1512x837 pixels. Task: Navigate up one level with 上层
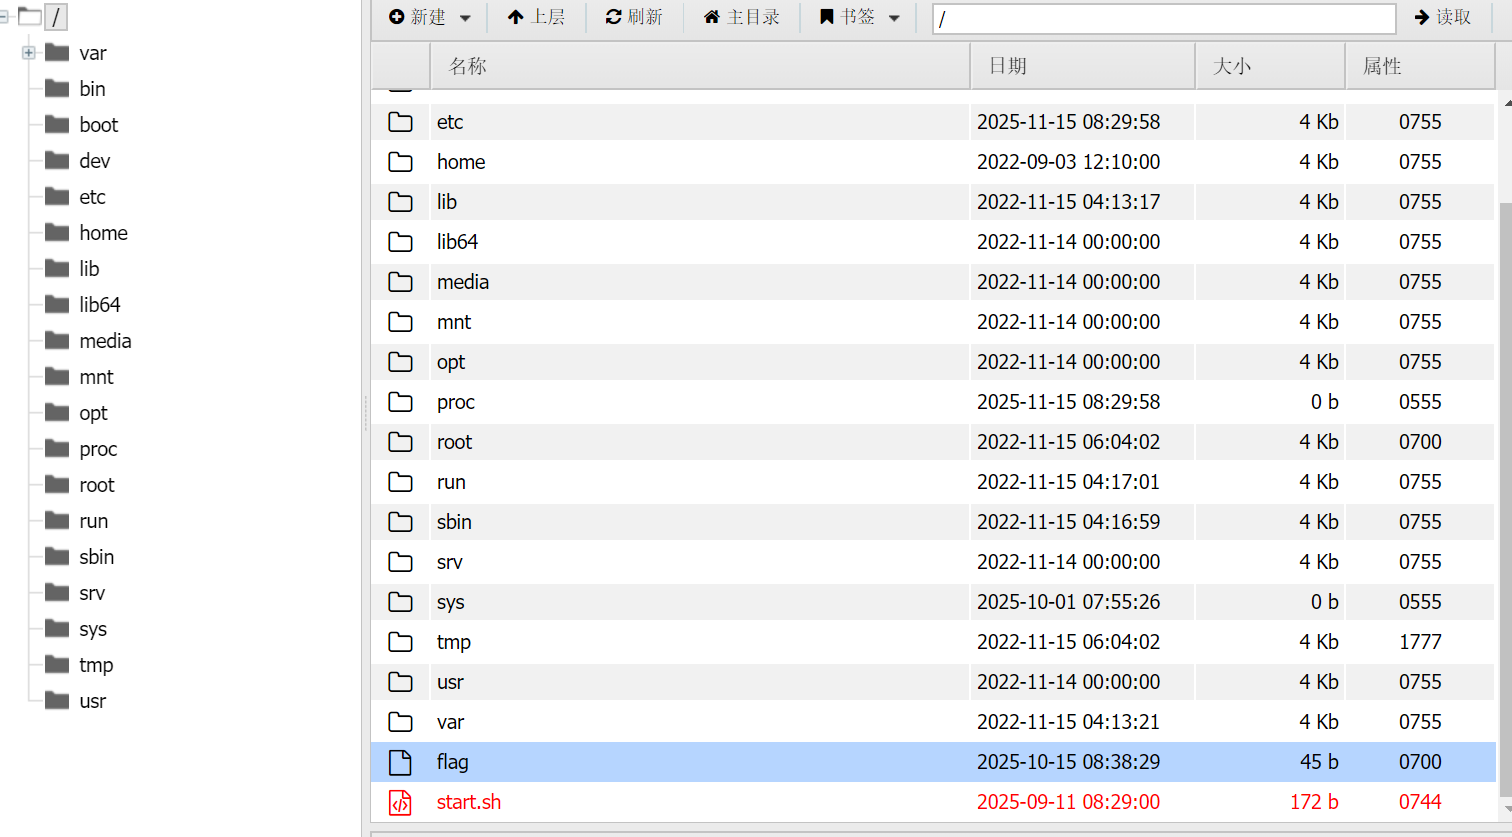tap(536, 17)
